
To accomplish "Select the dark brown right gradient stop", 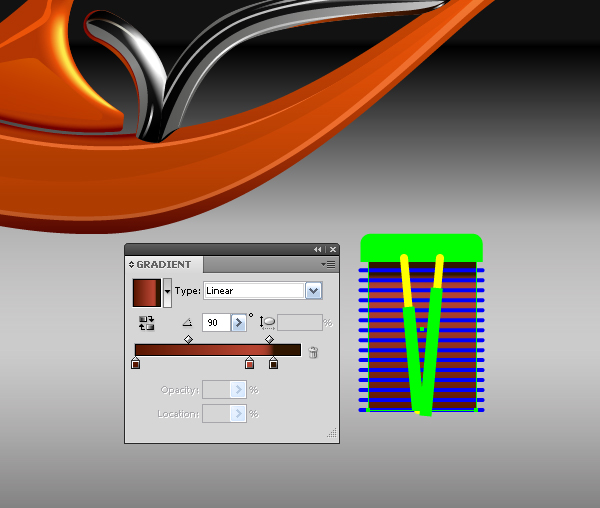I will [273, 363].
